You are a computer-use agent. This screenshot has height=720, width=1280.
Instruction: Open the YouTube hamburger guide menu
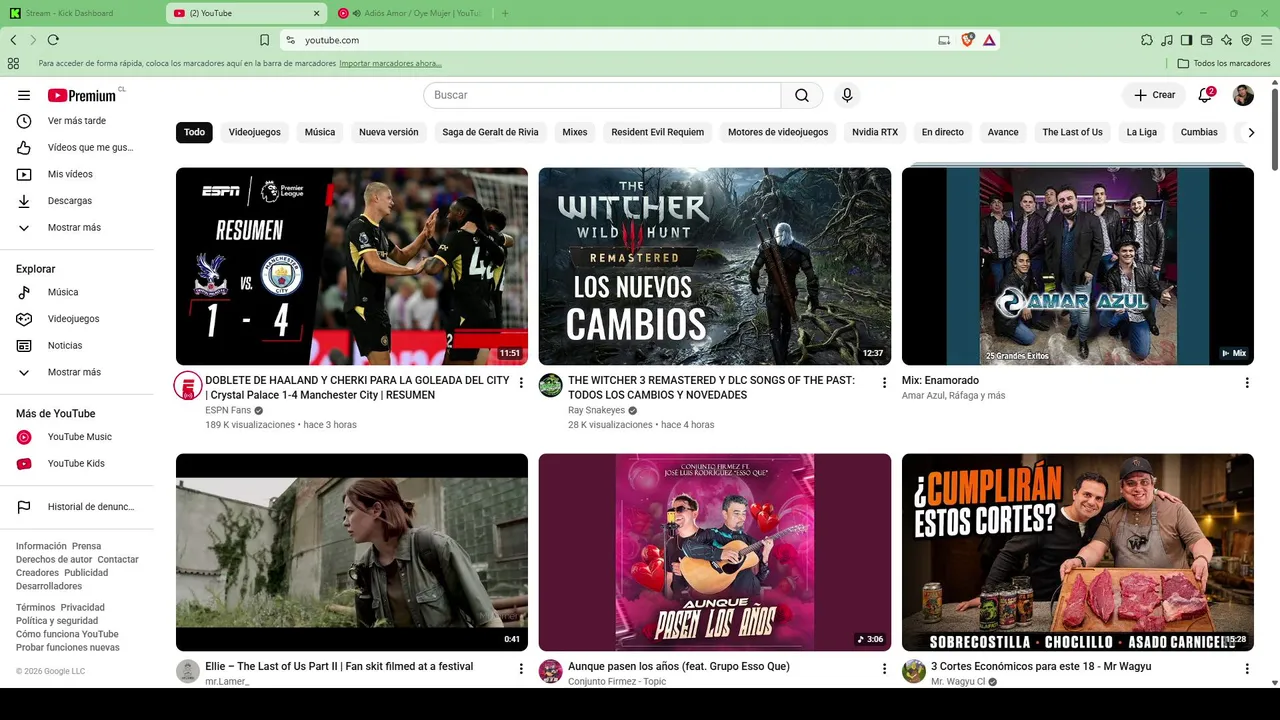coord(24,95)
